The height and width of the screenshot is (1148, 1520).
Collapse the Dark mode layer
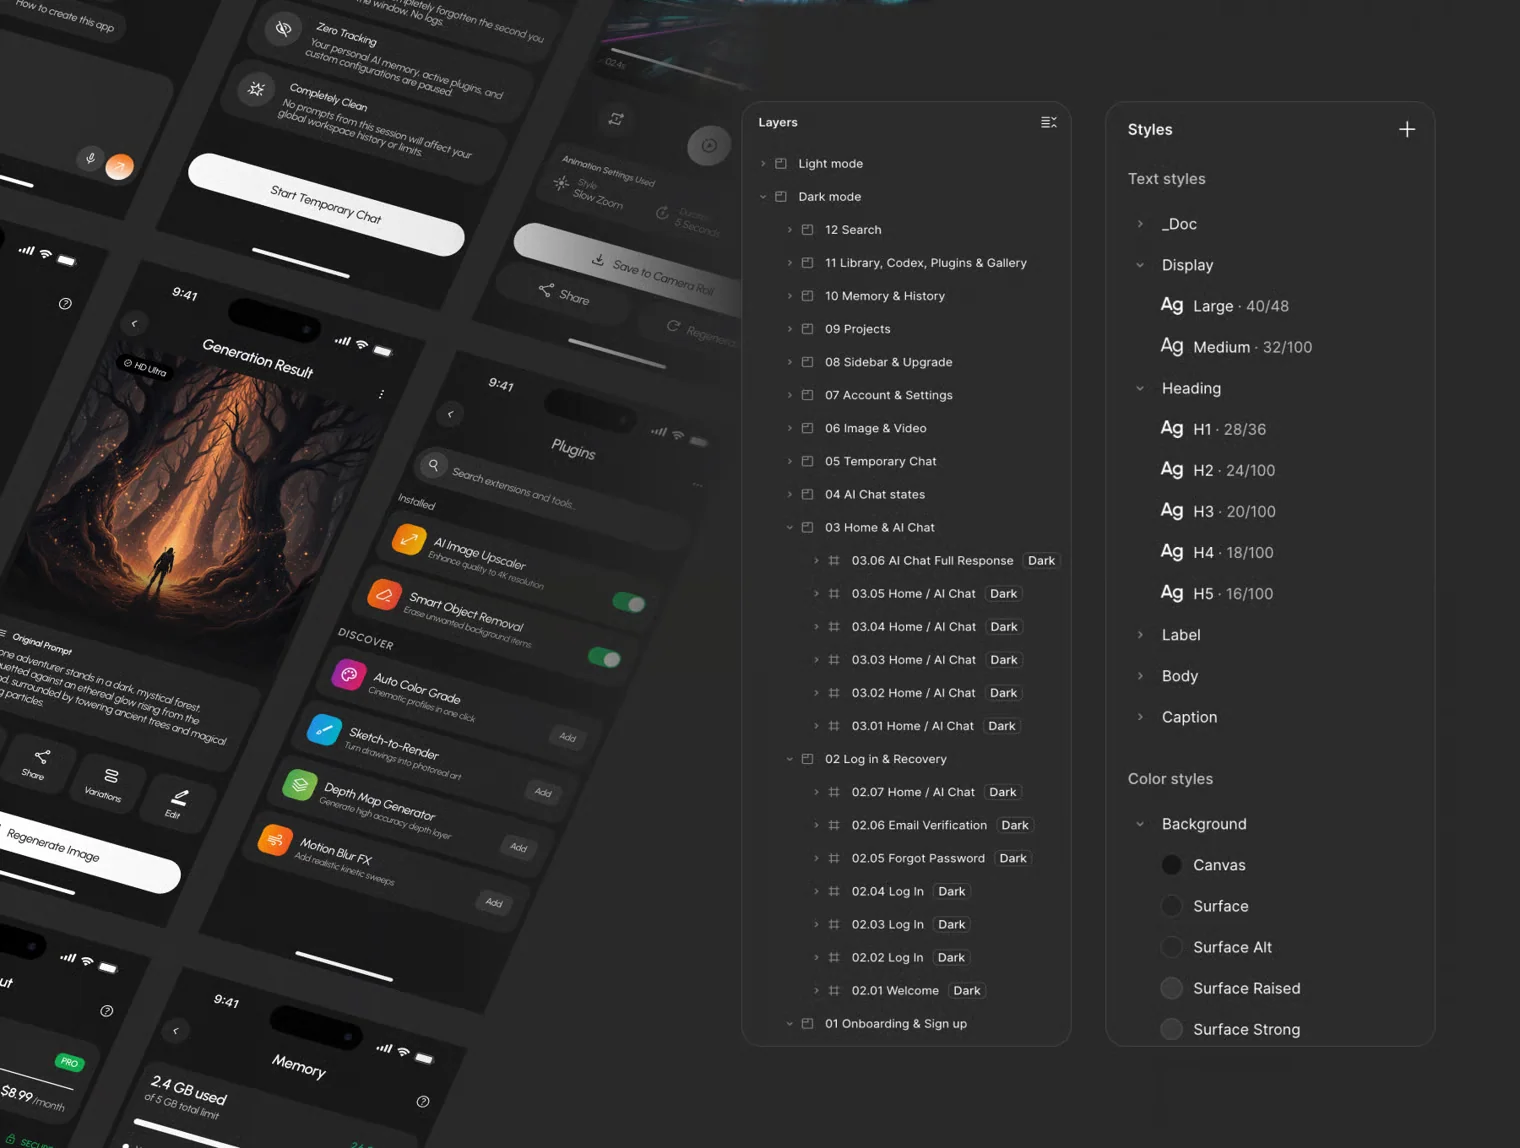tap(763, 197)
